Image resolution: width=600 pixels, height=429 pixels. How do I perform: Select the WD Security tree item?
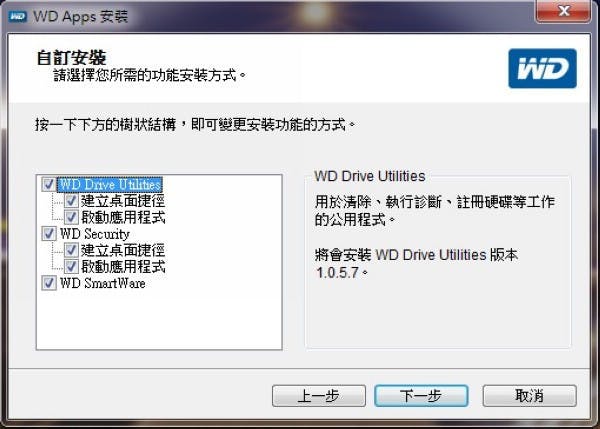click(95, 234)
